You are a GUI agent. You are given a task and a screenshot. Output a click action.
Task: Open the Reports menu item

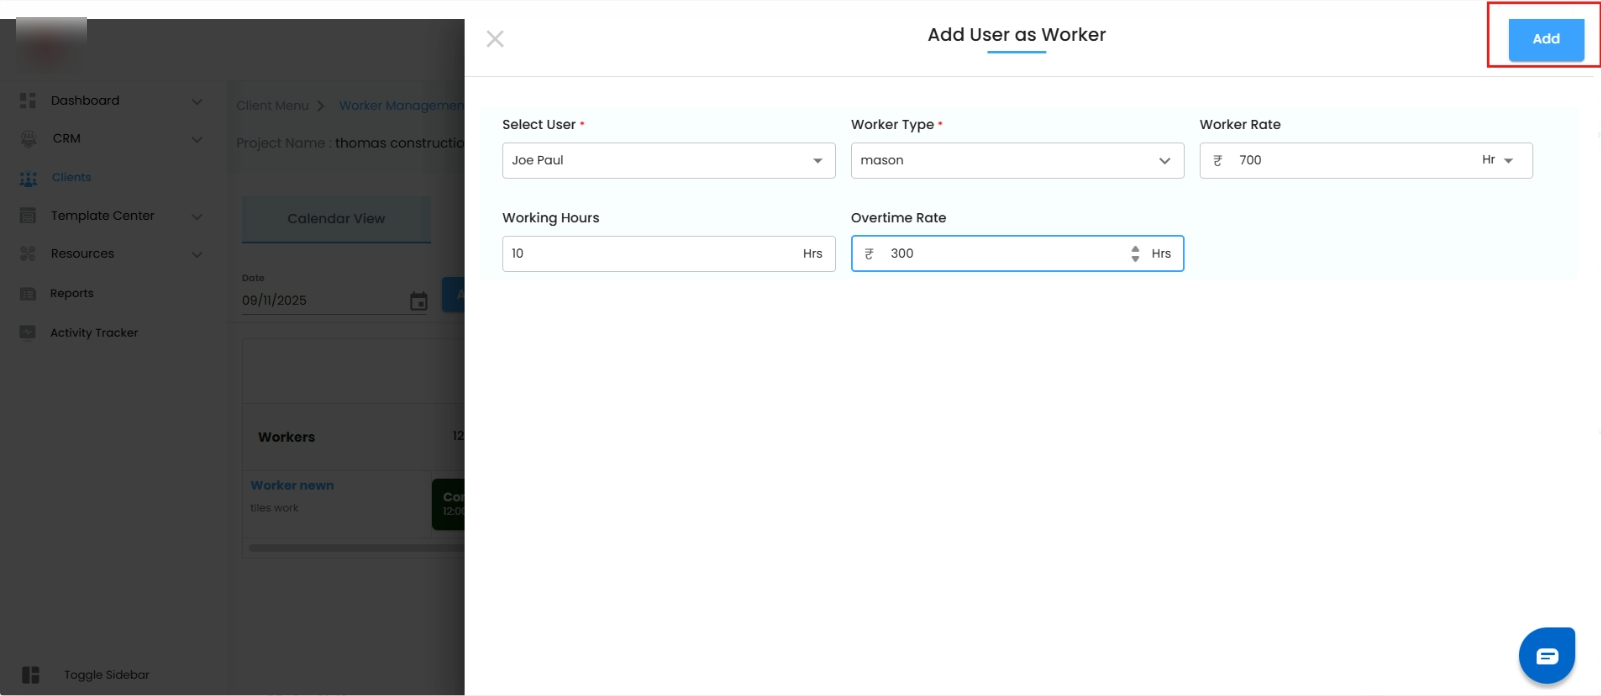72,293
